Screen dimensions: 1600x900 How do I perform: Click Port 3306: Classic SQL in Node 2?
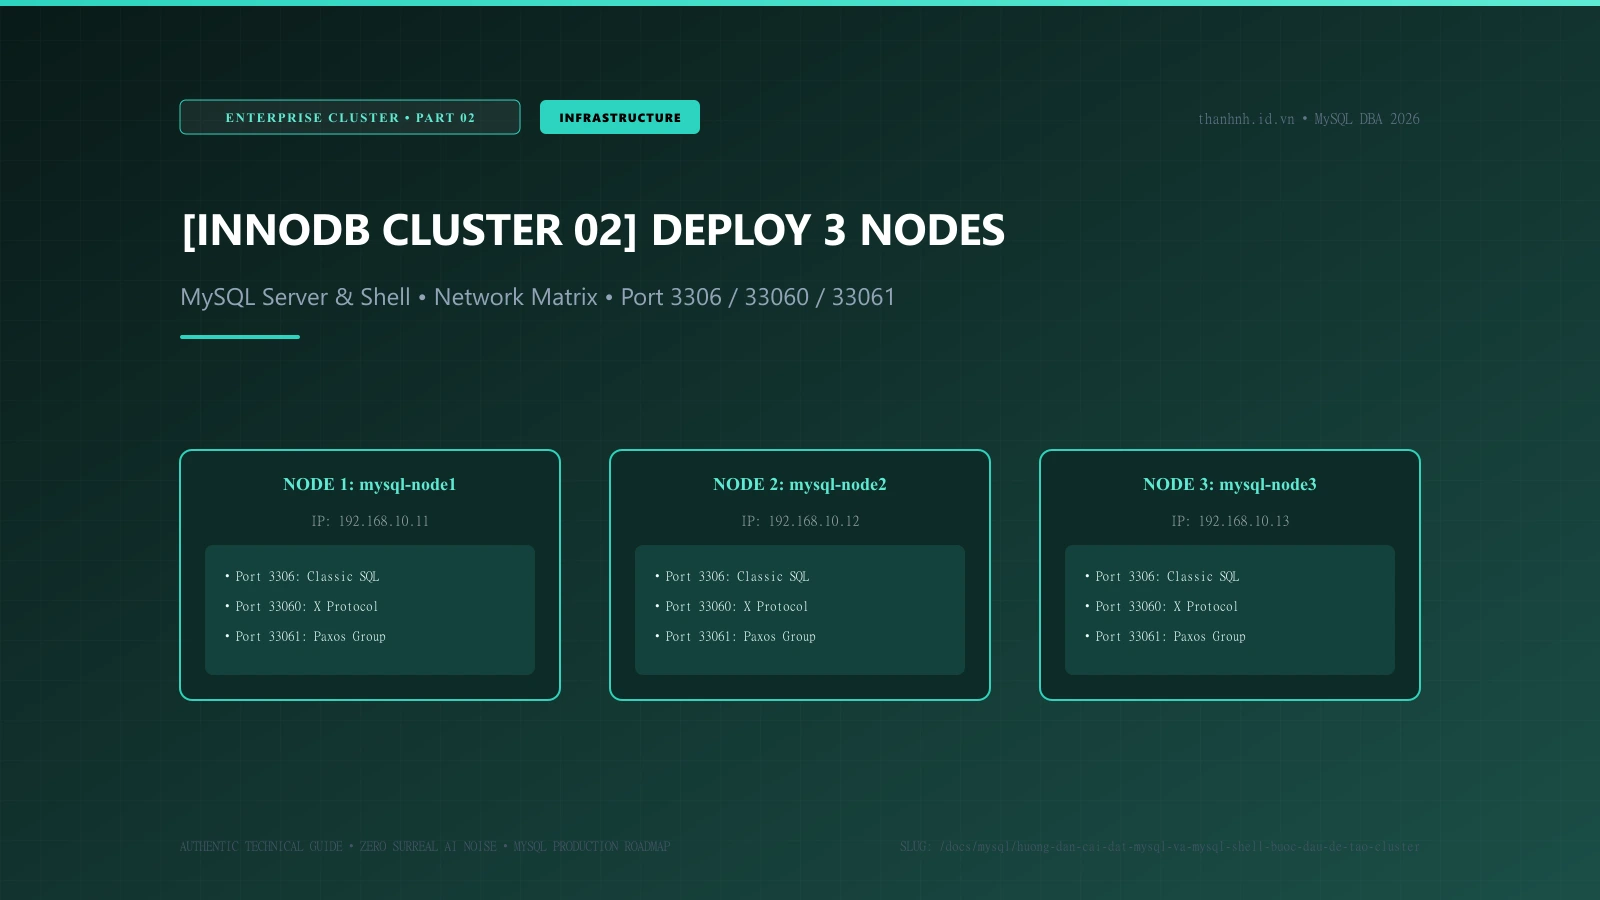(x=732, y=577)
